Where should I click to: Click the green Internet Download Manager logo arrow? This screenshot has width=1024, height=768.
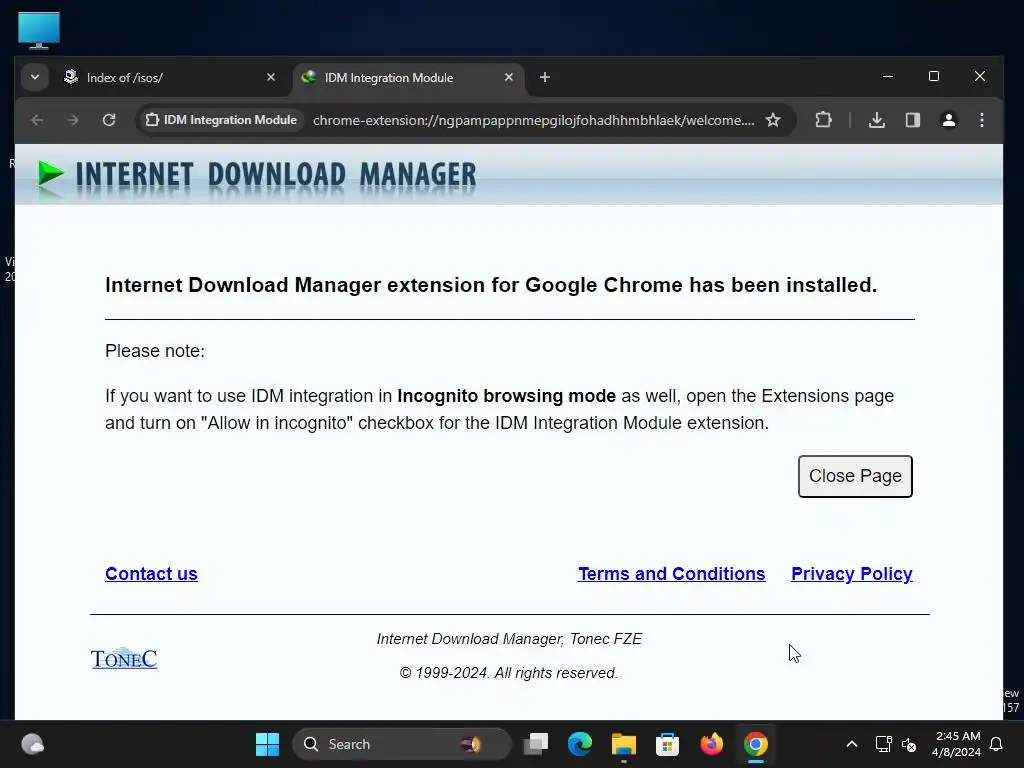click(x=51, y=174)
